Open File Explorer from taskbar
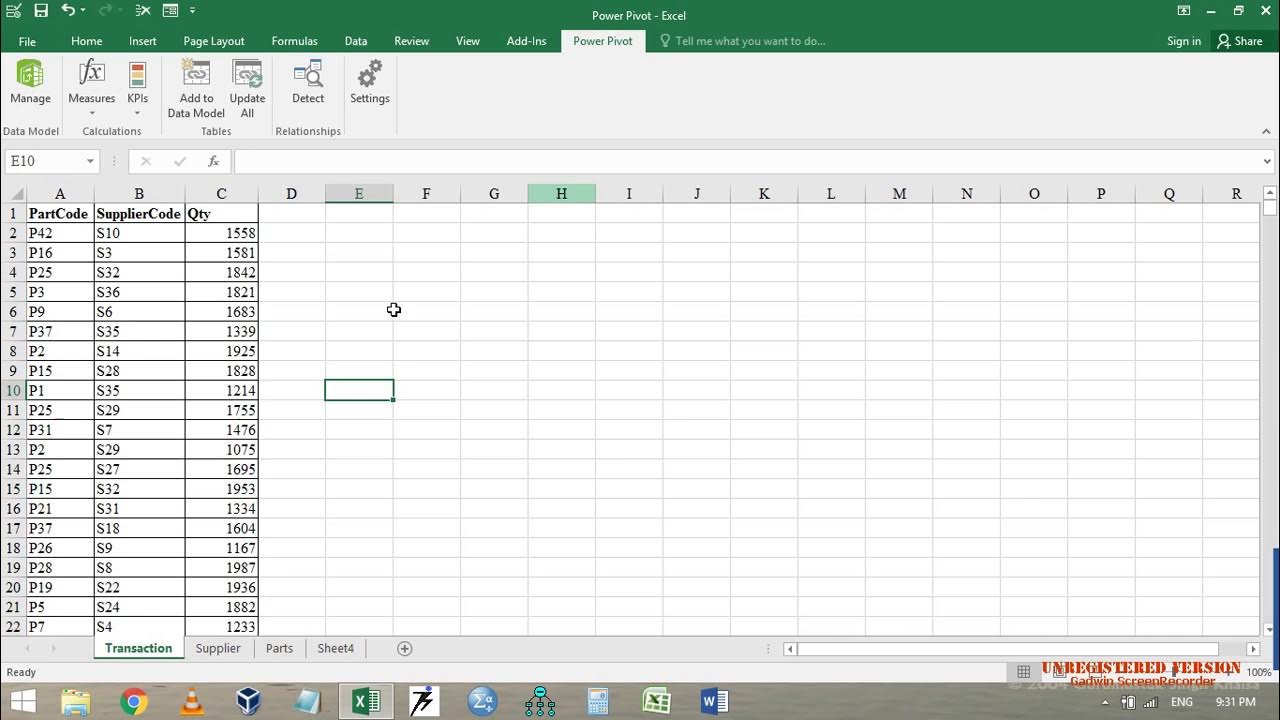The image size is (1280, 720). [x=76, y=702]
